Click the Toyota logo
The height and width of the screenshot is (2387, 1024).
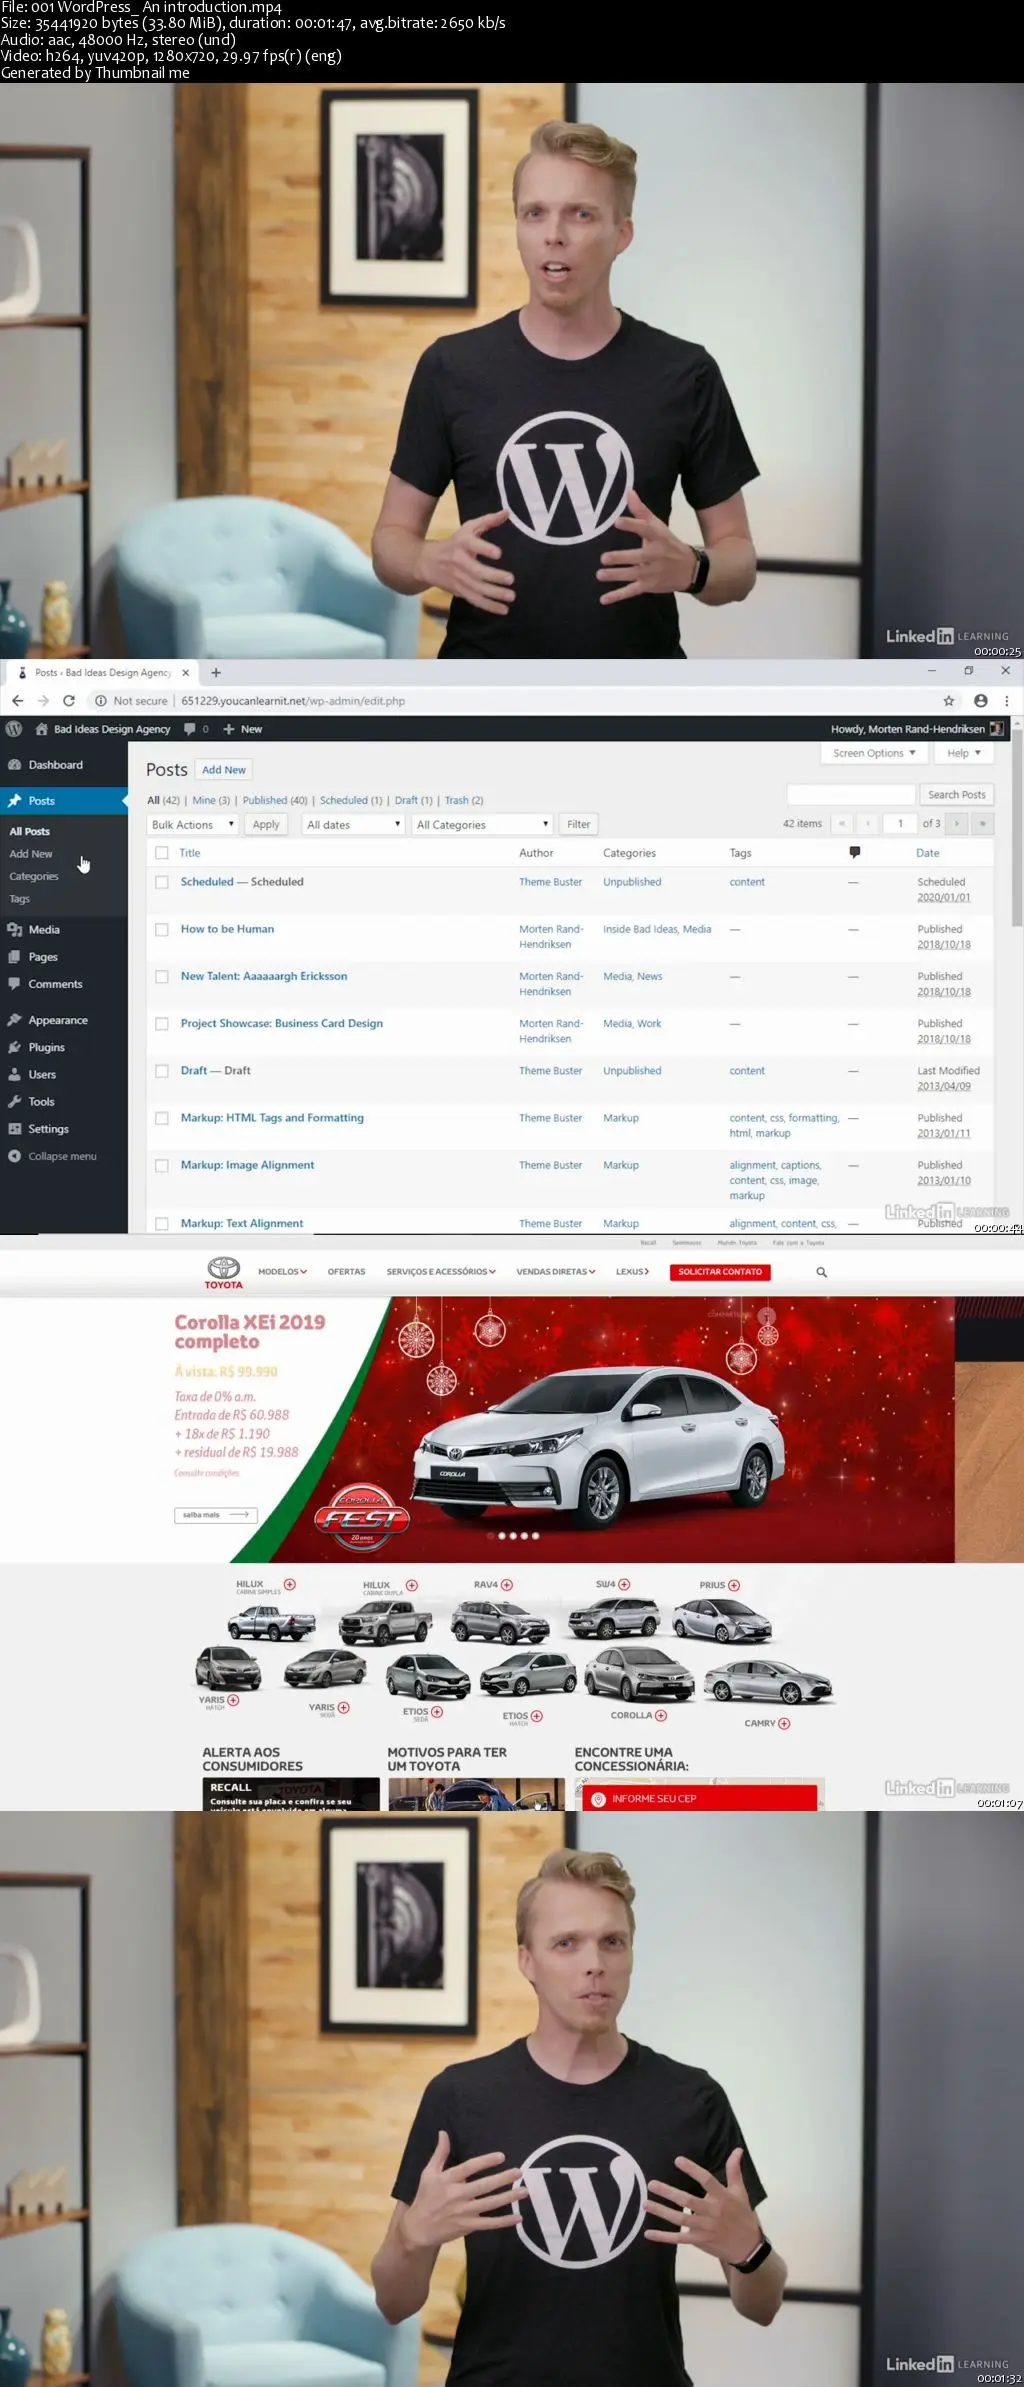click(223, 1272)
